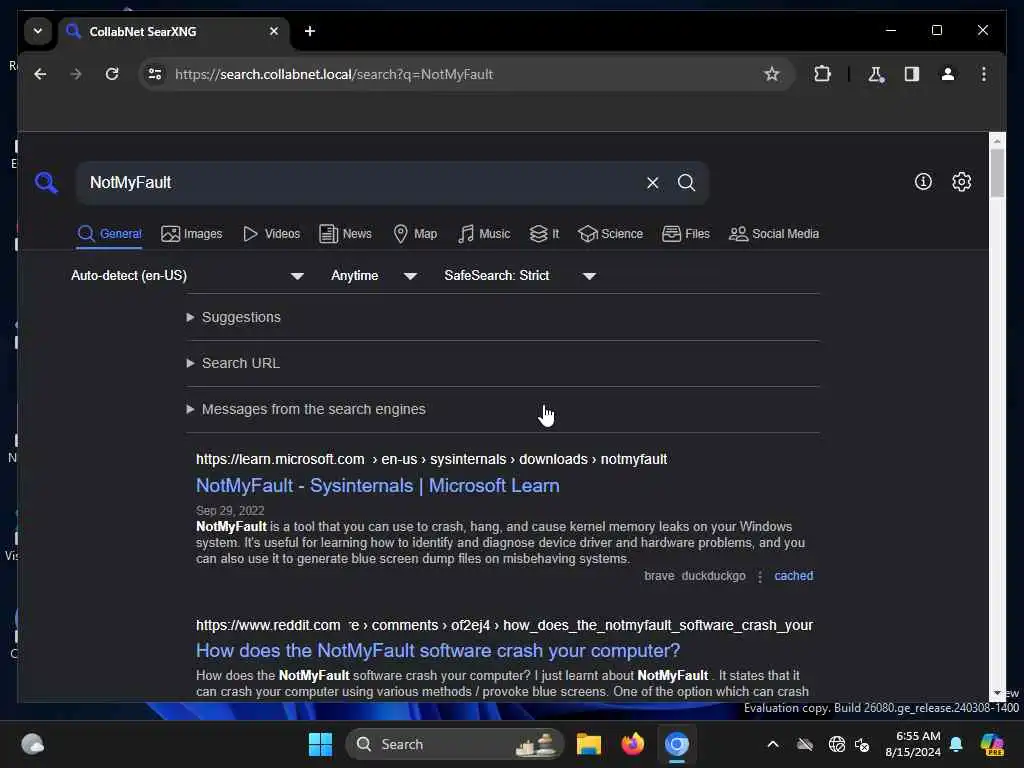Open the About info icon

pos(923,182)
